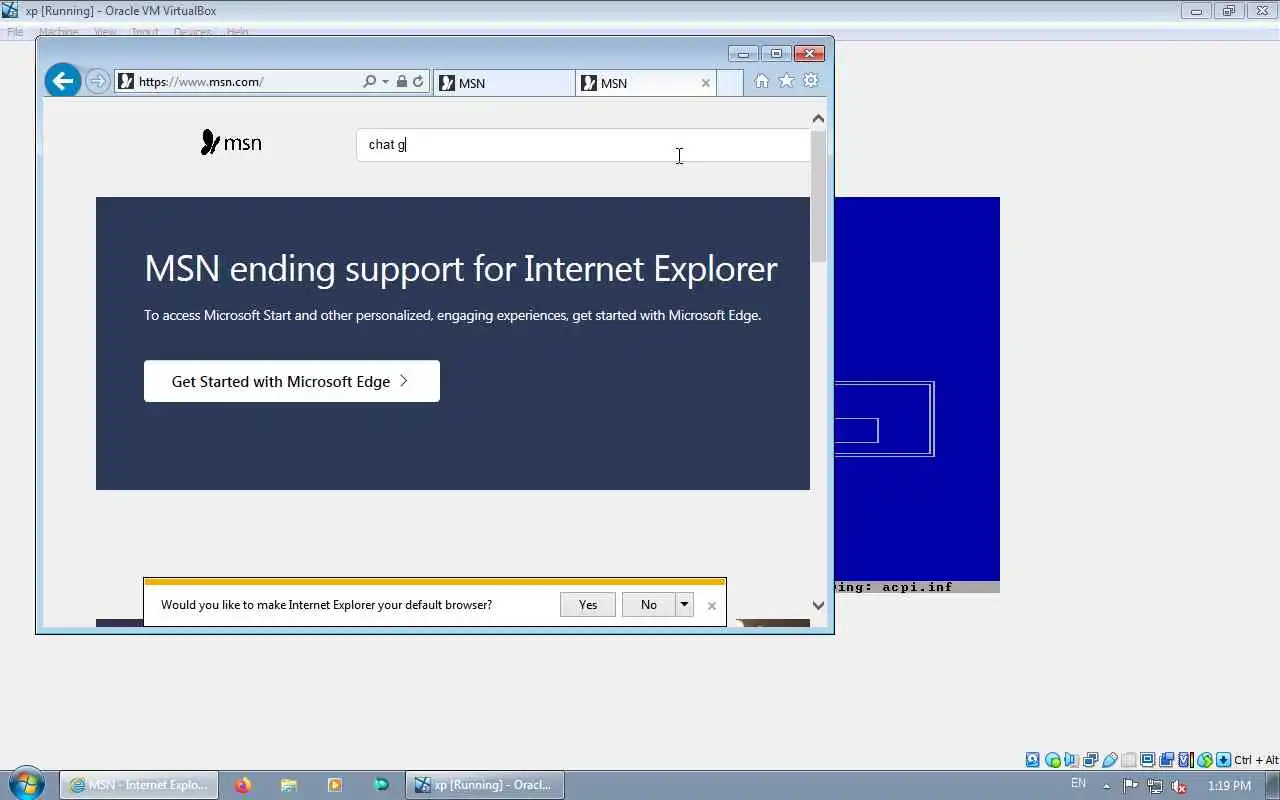Viewport: 1280px width, 800px height.
Task: Click VirtualBox network indicator icon
Action: (x=1091, y=760)
